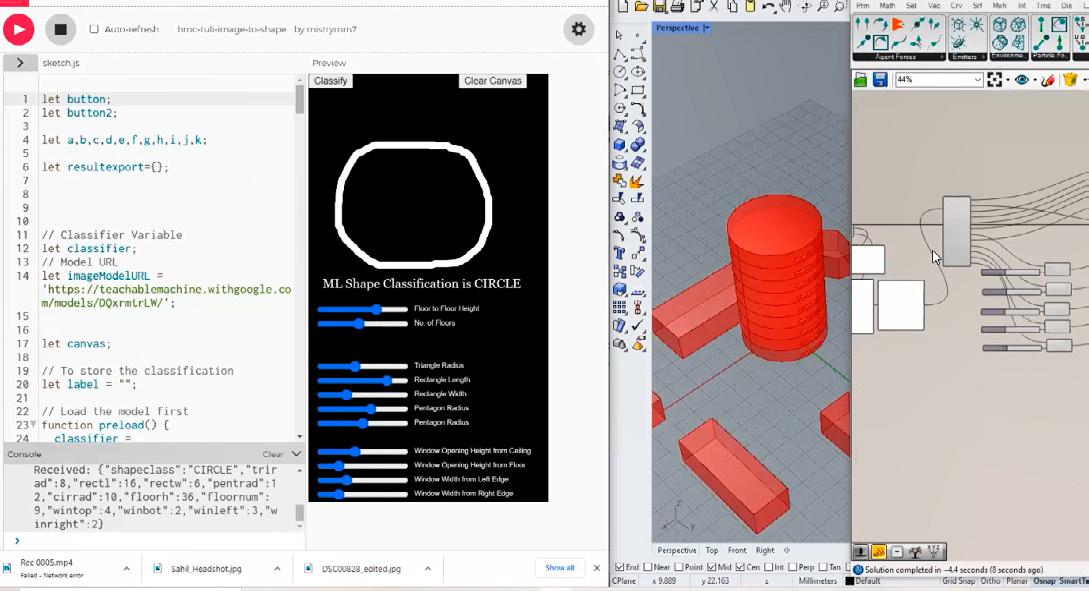Image resolution: width=1089 pixels, height=591 pixels.
Task: Adjust Rectangle Length slider
Action: coord(363,380)
